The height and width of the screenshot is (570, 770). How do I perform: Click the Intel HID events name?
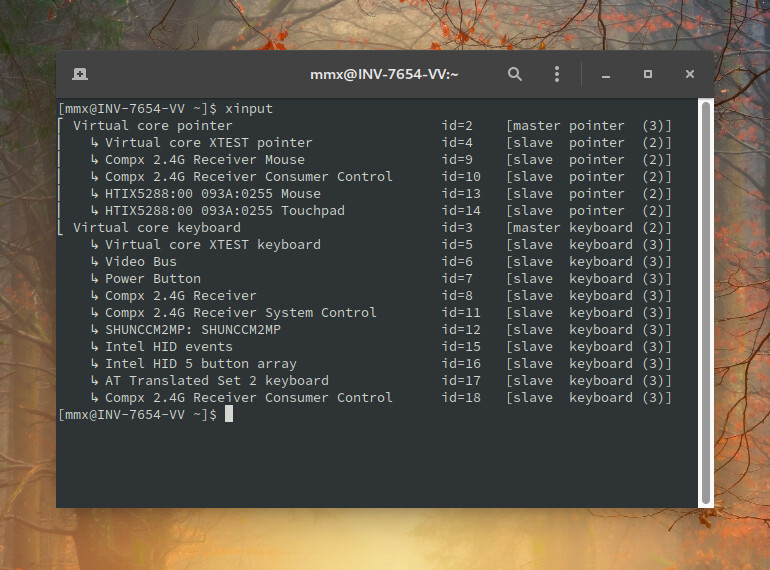pyautogui.click(x=169, y=347)
